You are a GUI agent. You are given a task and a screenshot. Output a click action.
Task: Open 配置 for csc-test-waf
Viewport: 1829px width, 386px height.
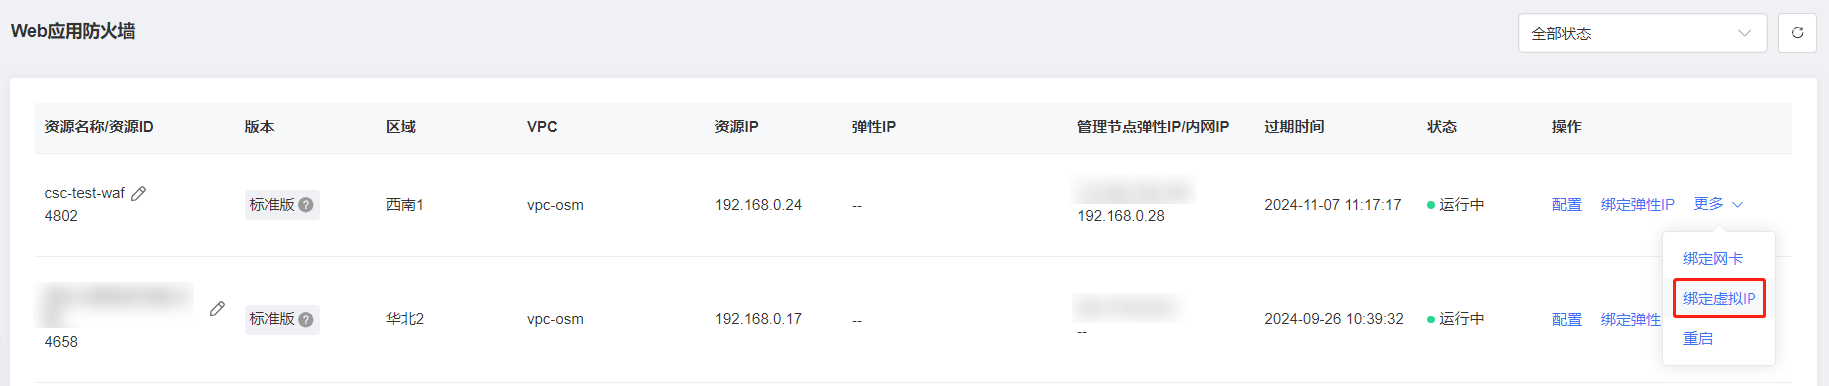click(x=1566, y=205)
